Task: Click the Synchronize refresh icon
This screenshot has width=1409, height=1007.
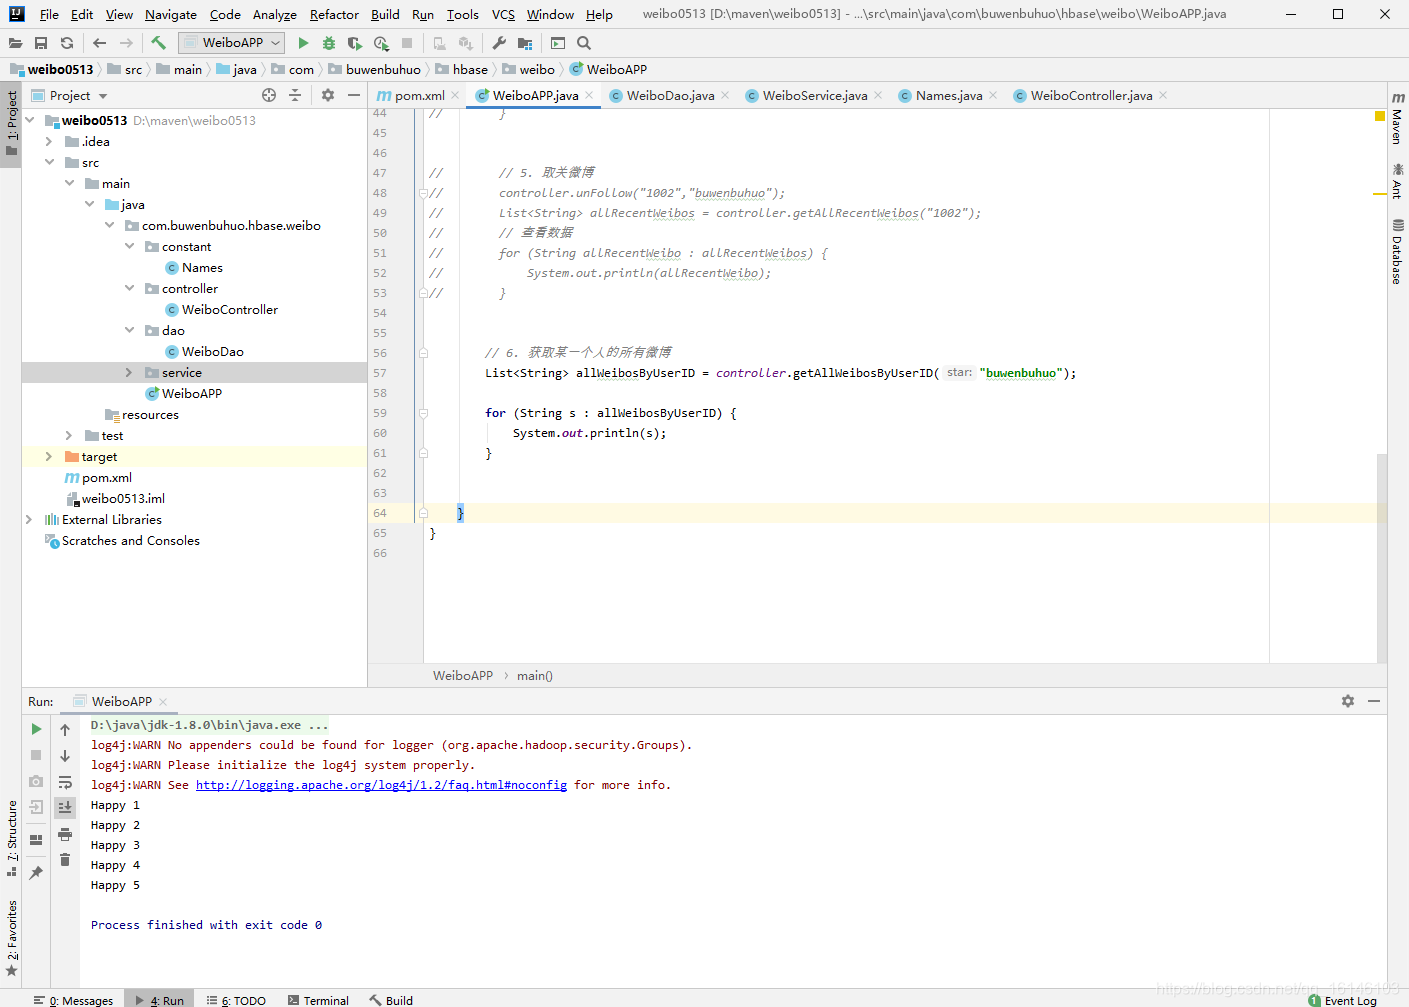Action: pyautogui.click(x=67, y=43)
